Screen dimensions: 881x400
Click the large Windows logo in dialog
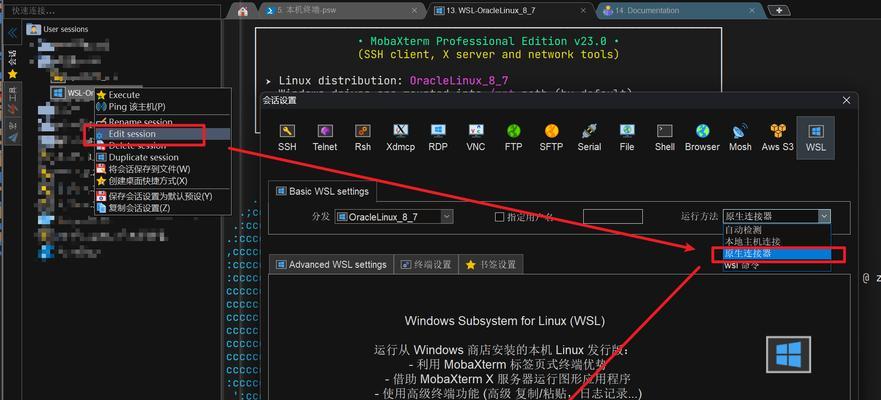click(789, 355)
